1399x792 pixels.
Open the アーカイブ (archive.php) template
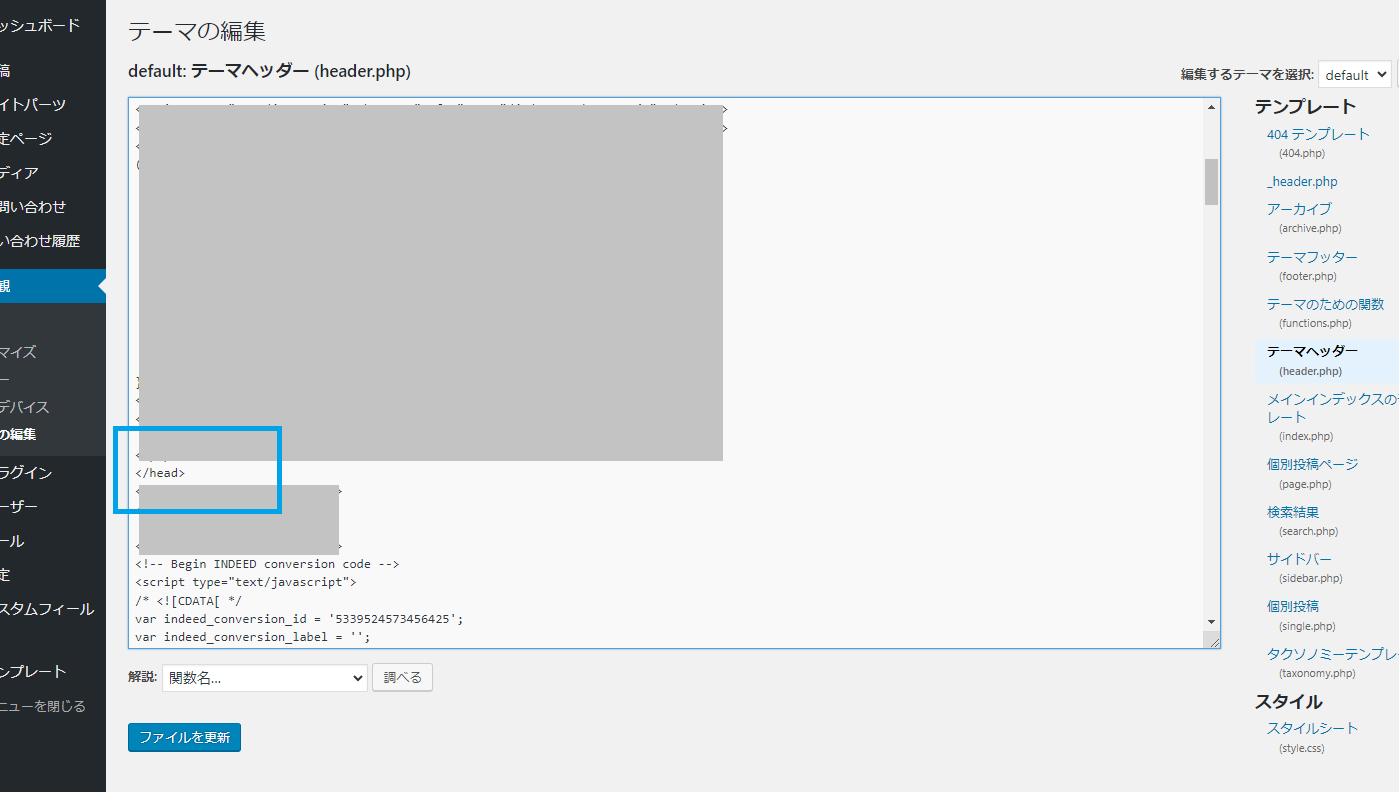pos(1299,209)
